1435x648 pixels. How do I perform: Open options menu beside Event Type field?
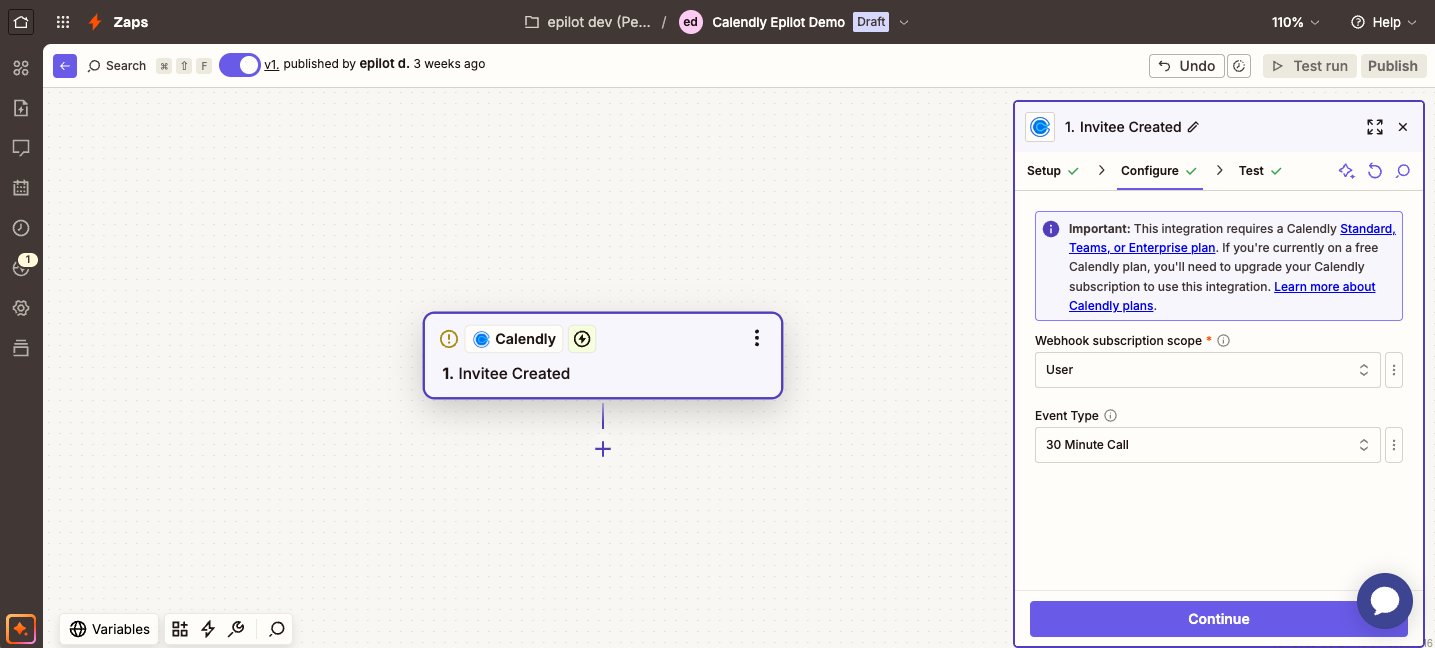1394,445
